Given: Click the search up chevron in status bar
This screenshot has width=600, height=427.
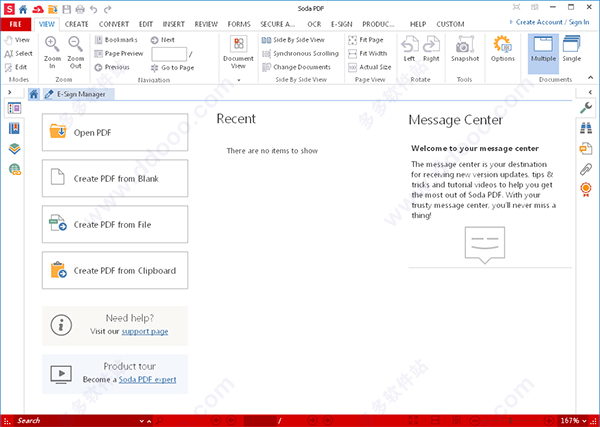Looking at the screenshot, I should click(x=149, y=421).
